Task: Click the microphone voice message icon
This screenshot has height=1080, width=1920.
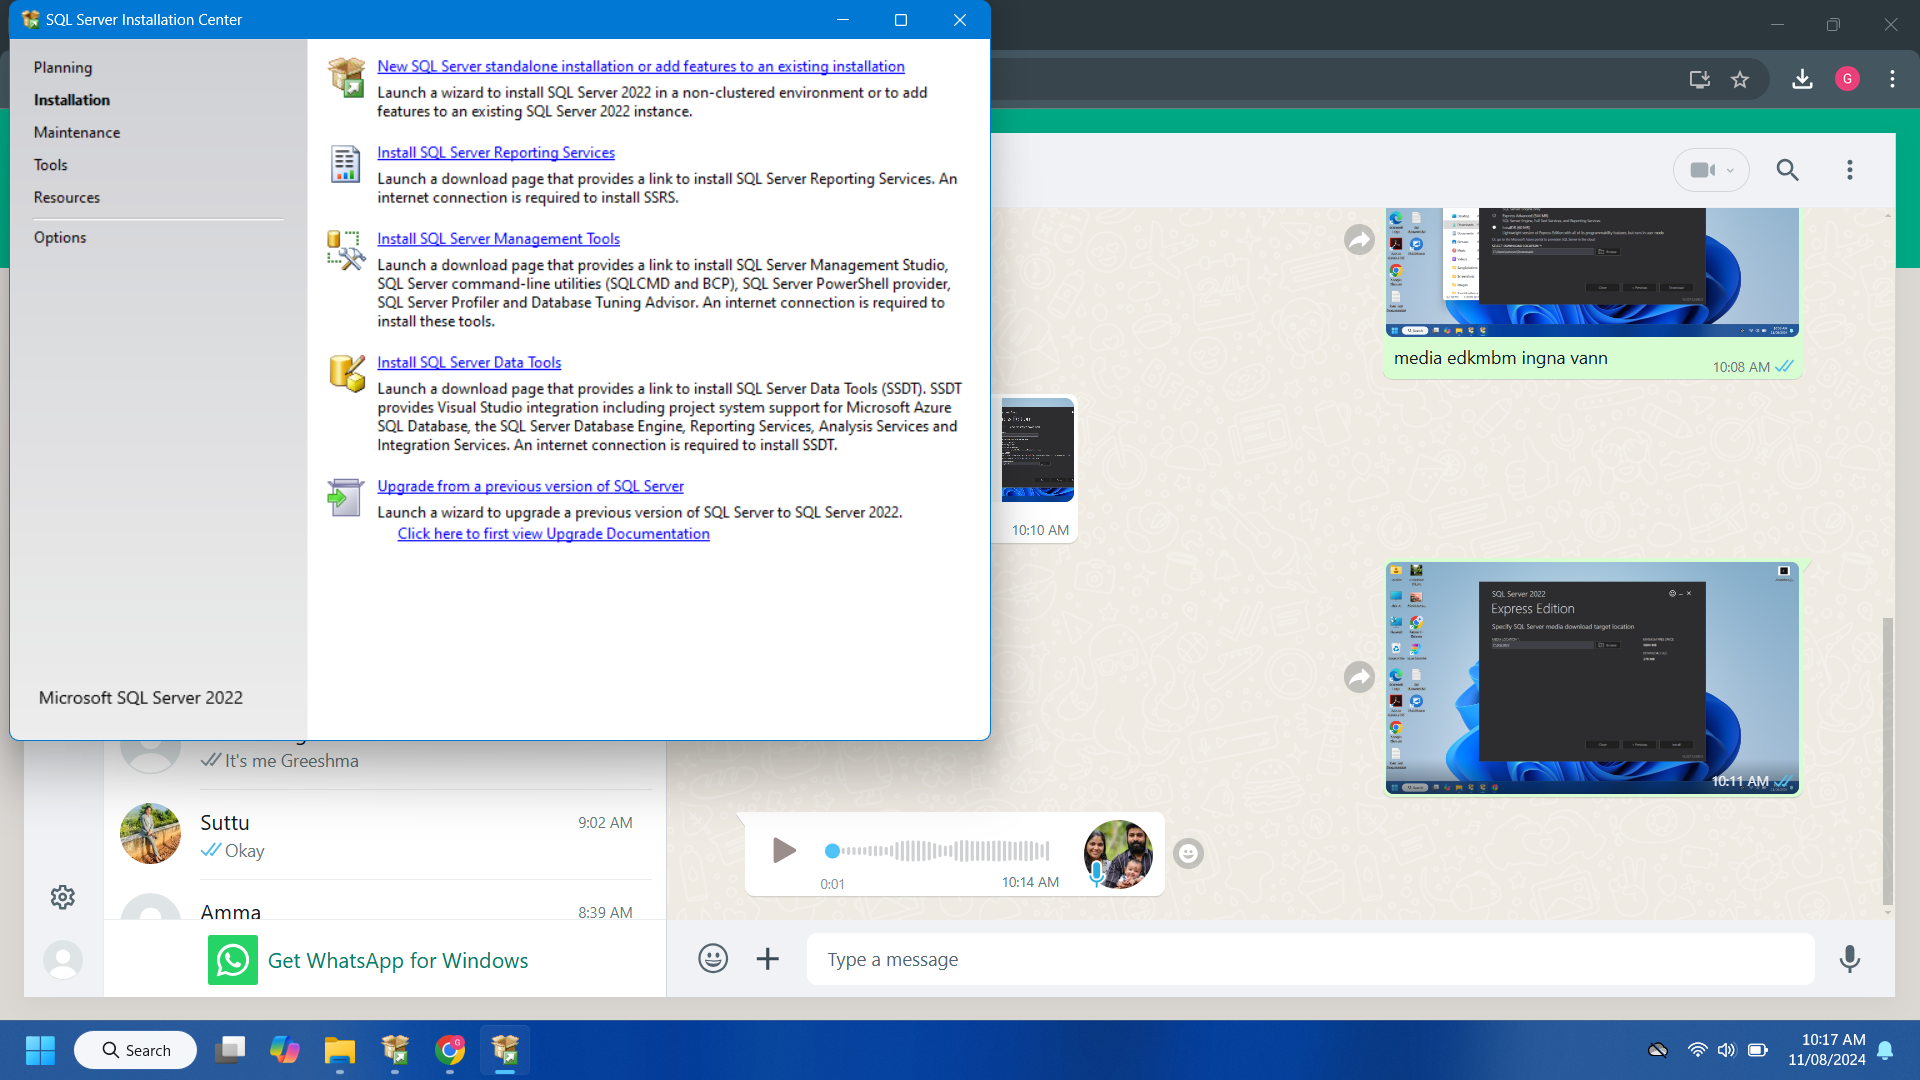Action: tap(1849, 959)
